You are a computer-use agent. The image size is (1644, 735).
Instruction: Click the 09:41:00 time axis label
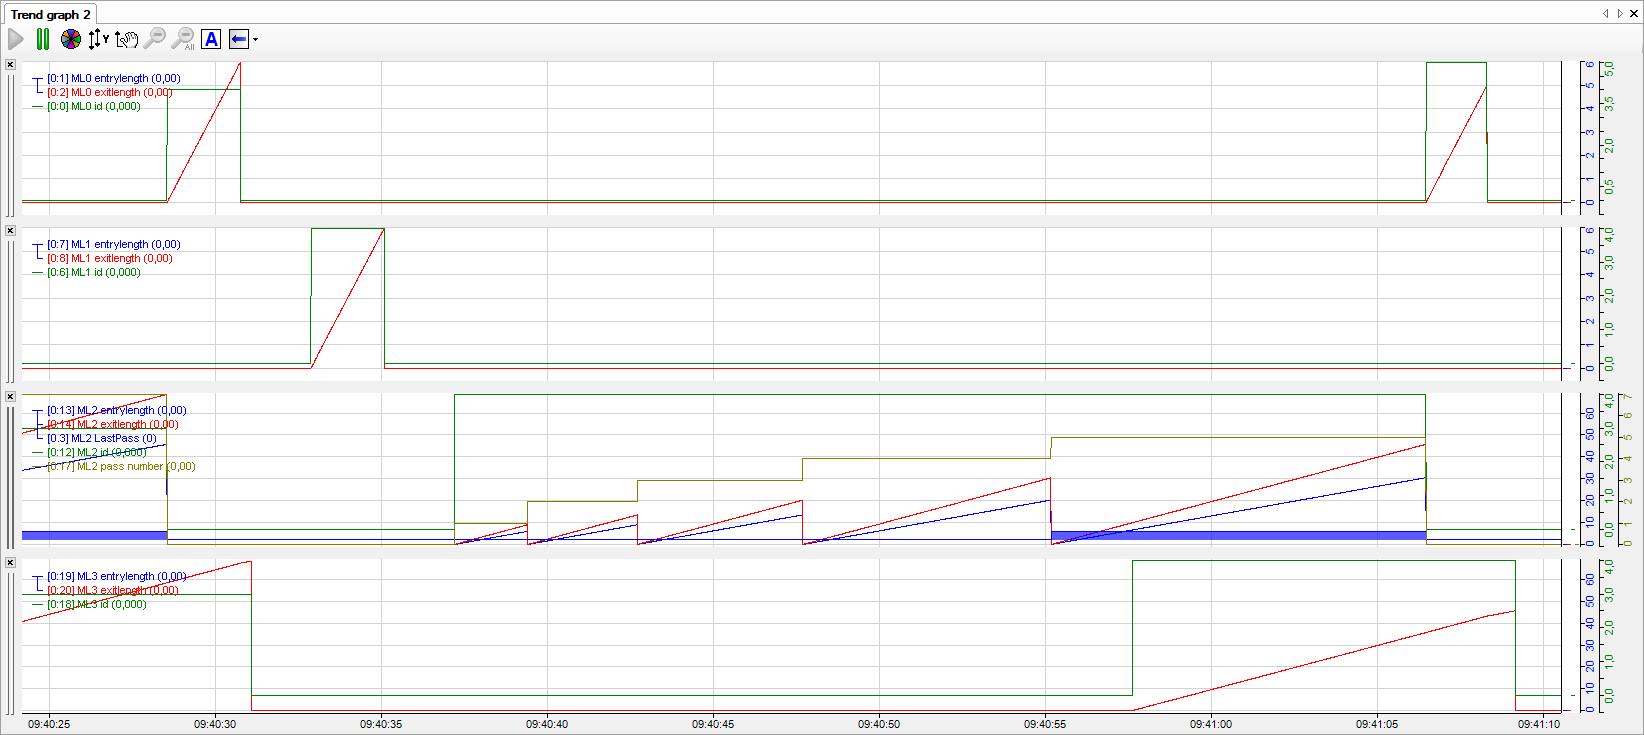(1211, 724)
